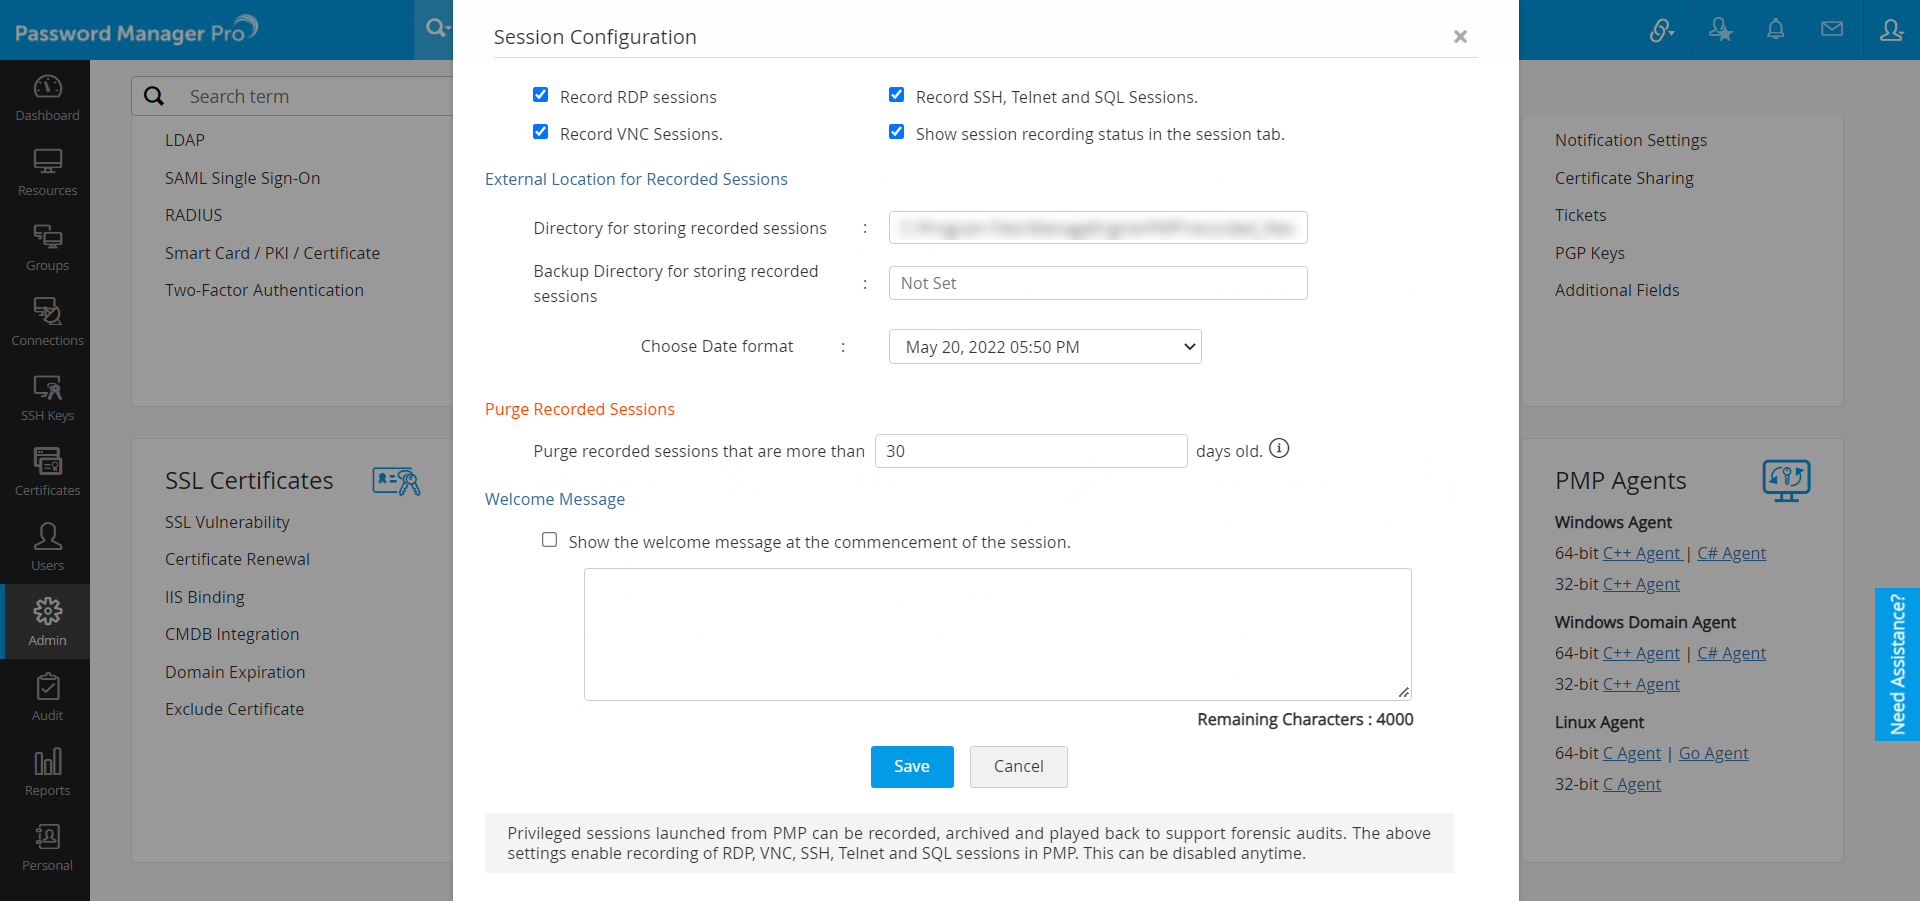
Task: Open the Connections sidebar icon
Action: pyautogui.click(x=47, y=322)
